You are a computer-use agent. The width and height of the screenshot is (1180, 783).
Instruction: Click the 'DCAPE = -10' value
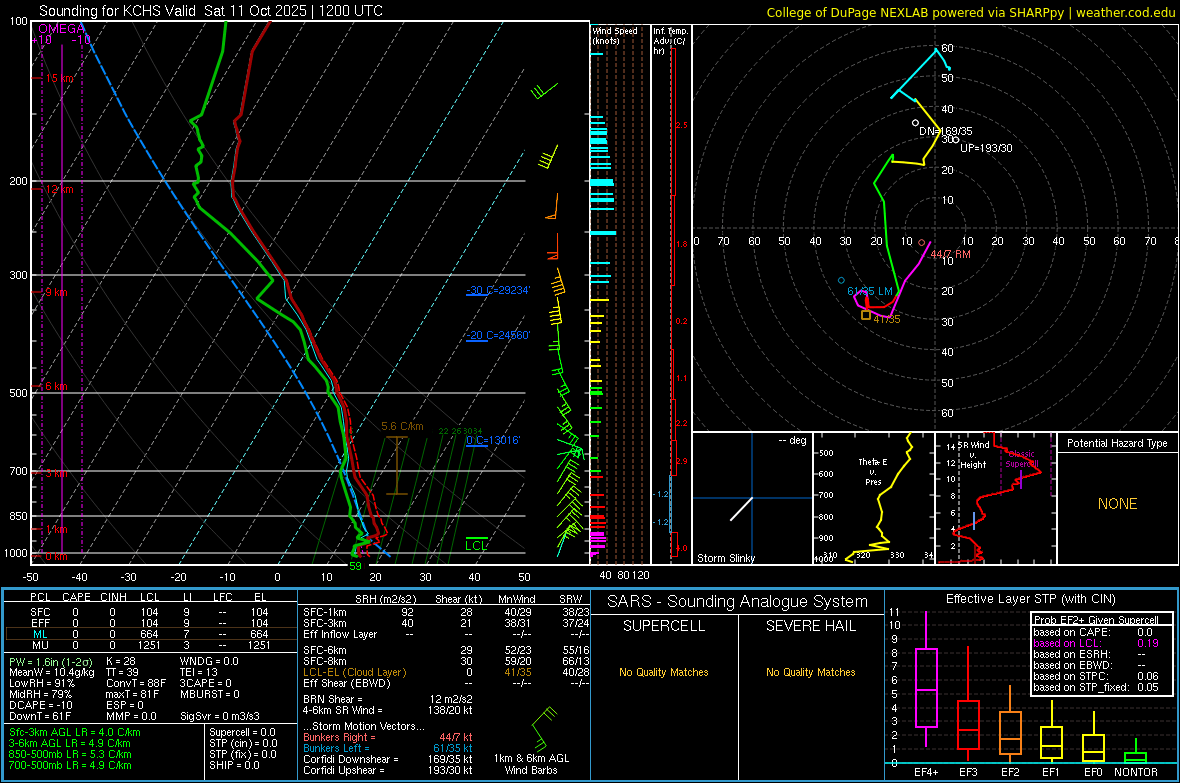click(39, 705)
